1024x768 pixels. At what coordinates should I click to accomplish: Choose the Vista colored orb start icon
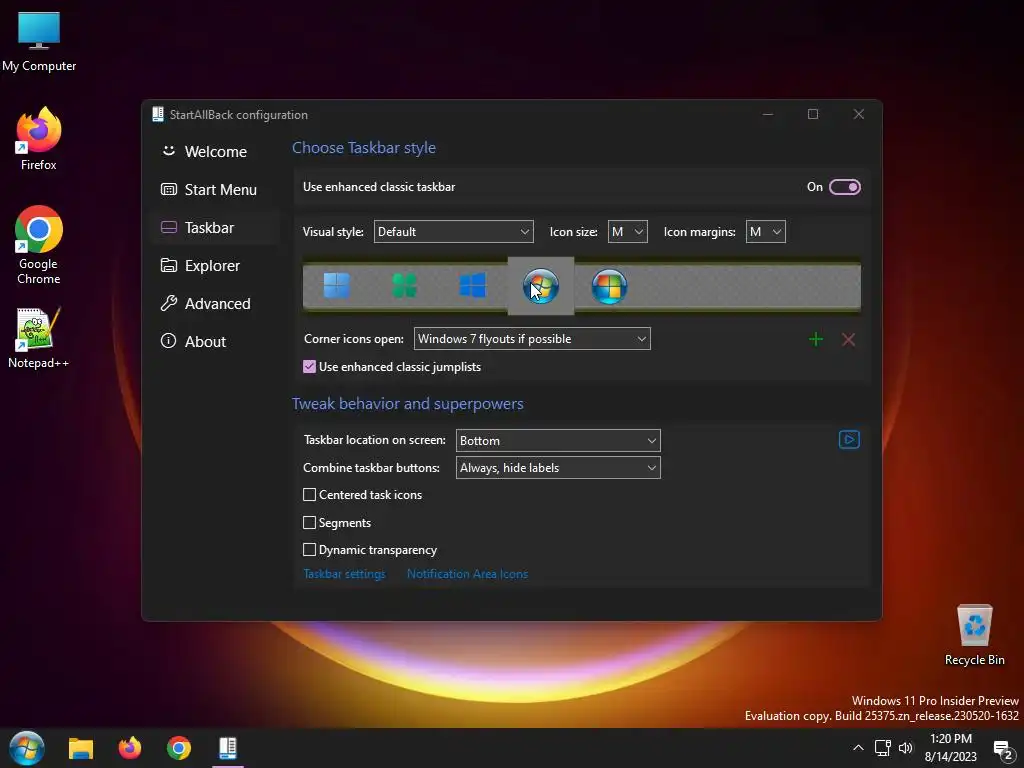[609, 286]
